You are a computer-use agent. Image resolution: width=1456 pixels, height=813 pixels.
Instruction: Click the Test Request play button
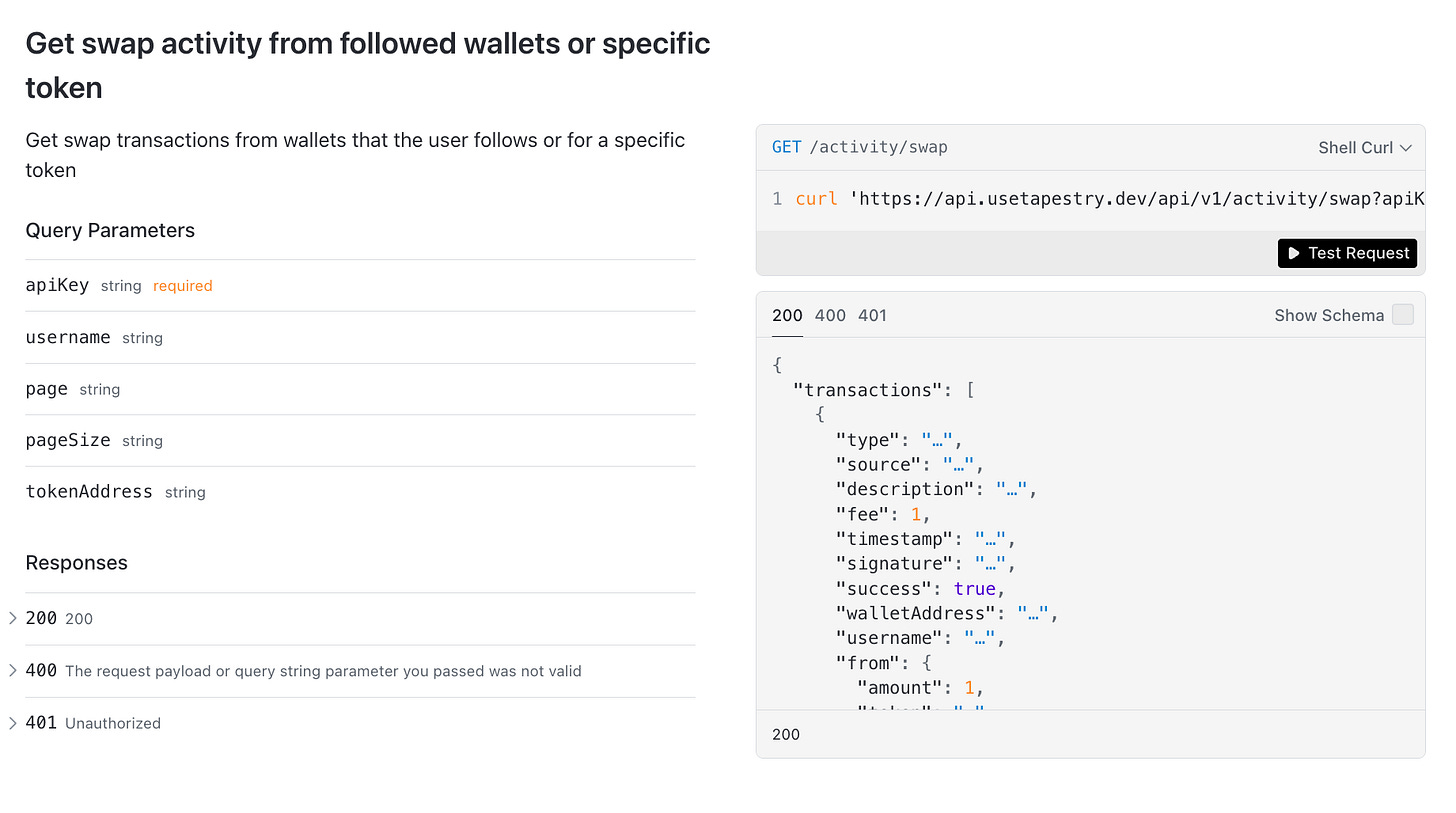click(1347, 253)
